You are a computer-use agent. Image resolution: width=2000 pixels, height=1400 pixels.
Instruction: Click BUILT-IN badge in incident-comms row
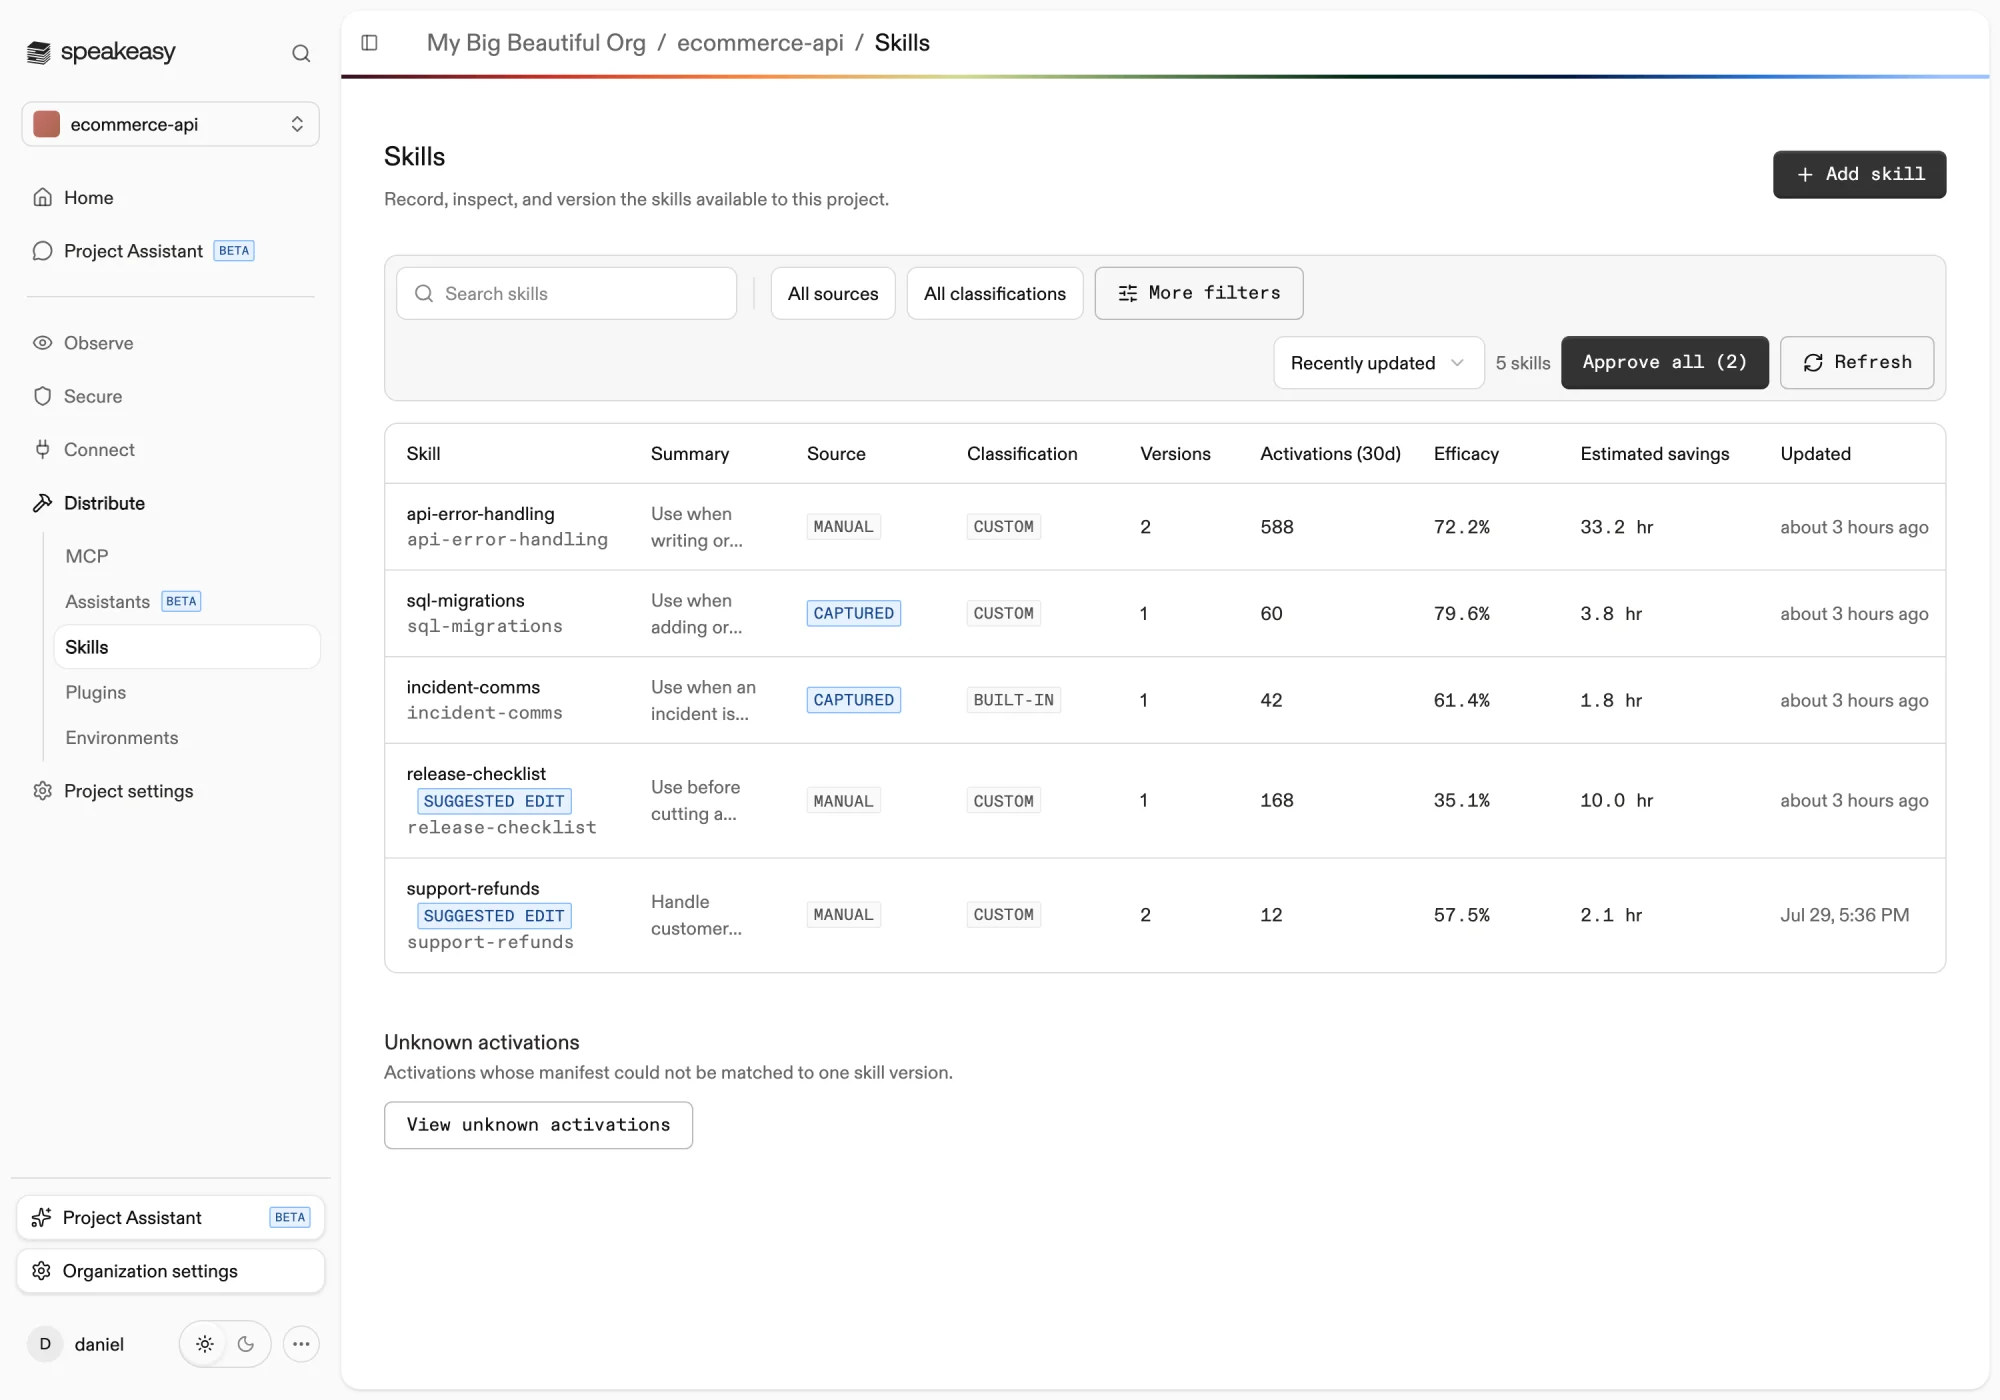pos(1013,700)
